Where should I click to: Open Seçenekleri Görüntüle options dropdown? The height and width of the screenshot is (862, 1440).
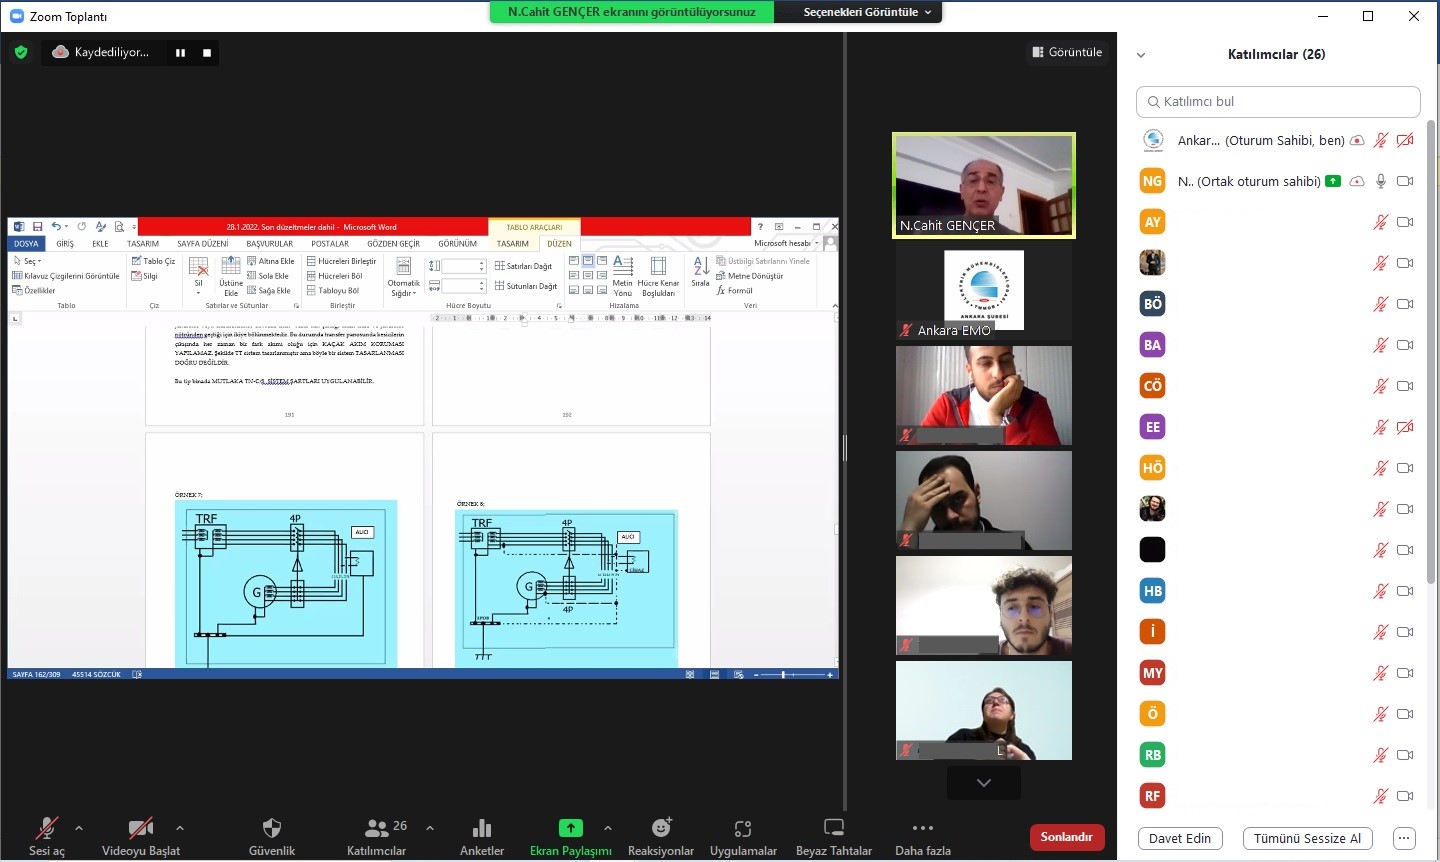(x=867, y=12)
